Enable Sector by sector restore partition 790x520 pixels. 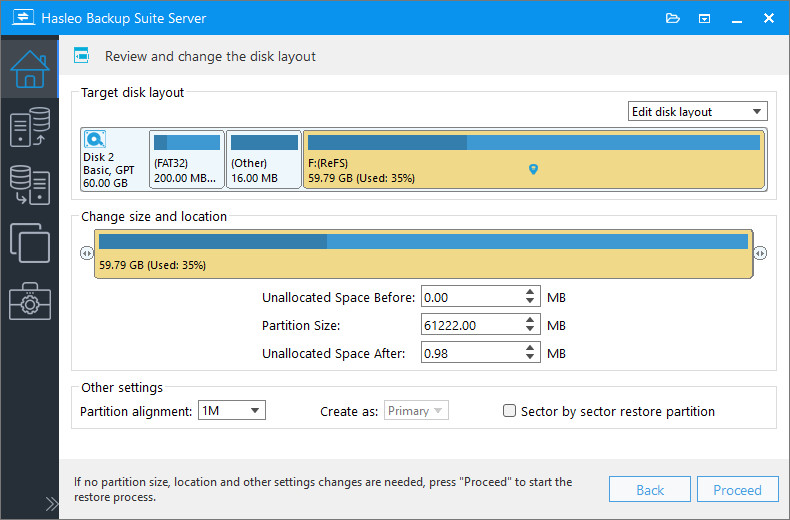pyautogui.click(x=509, y=411)
